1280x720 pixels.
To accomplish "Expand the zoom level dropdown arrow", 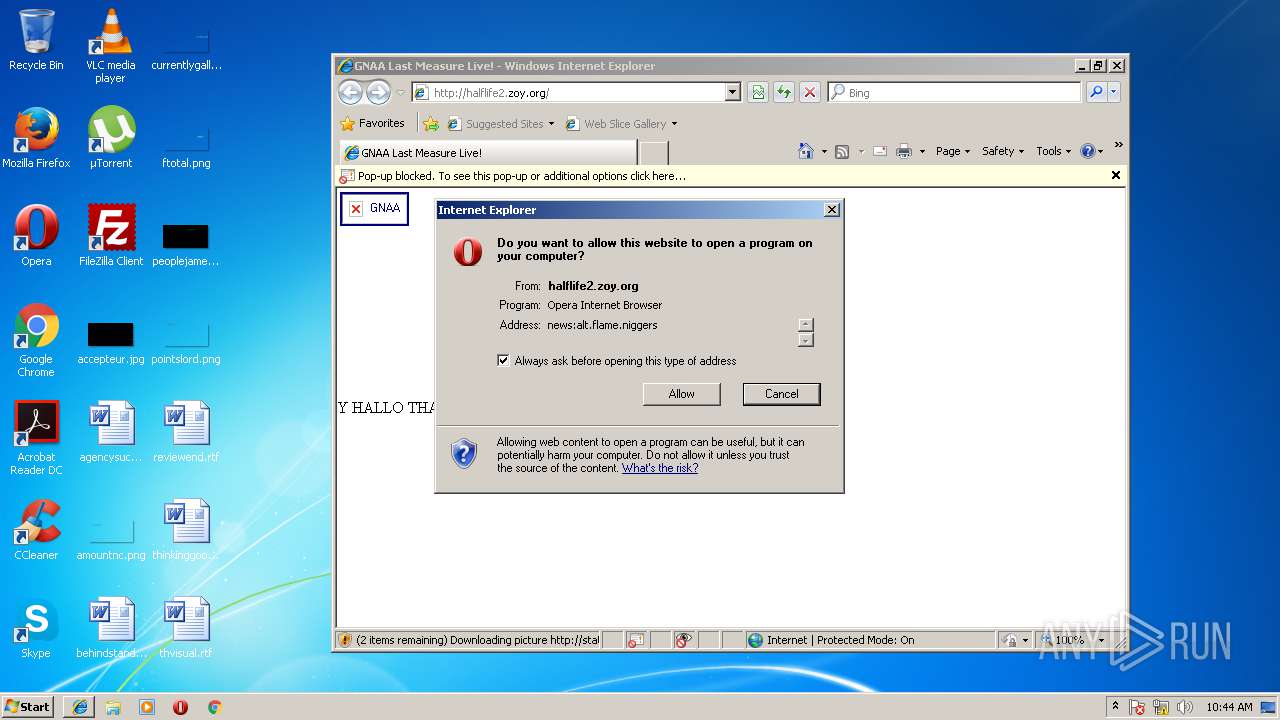I will [x=1101, y=640].
